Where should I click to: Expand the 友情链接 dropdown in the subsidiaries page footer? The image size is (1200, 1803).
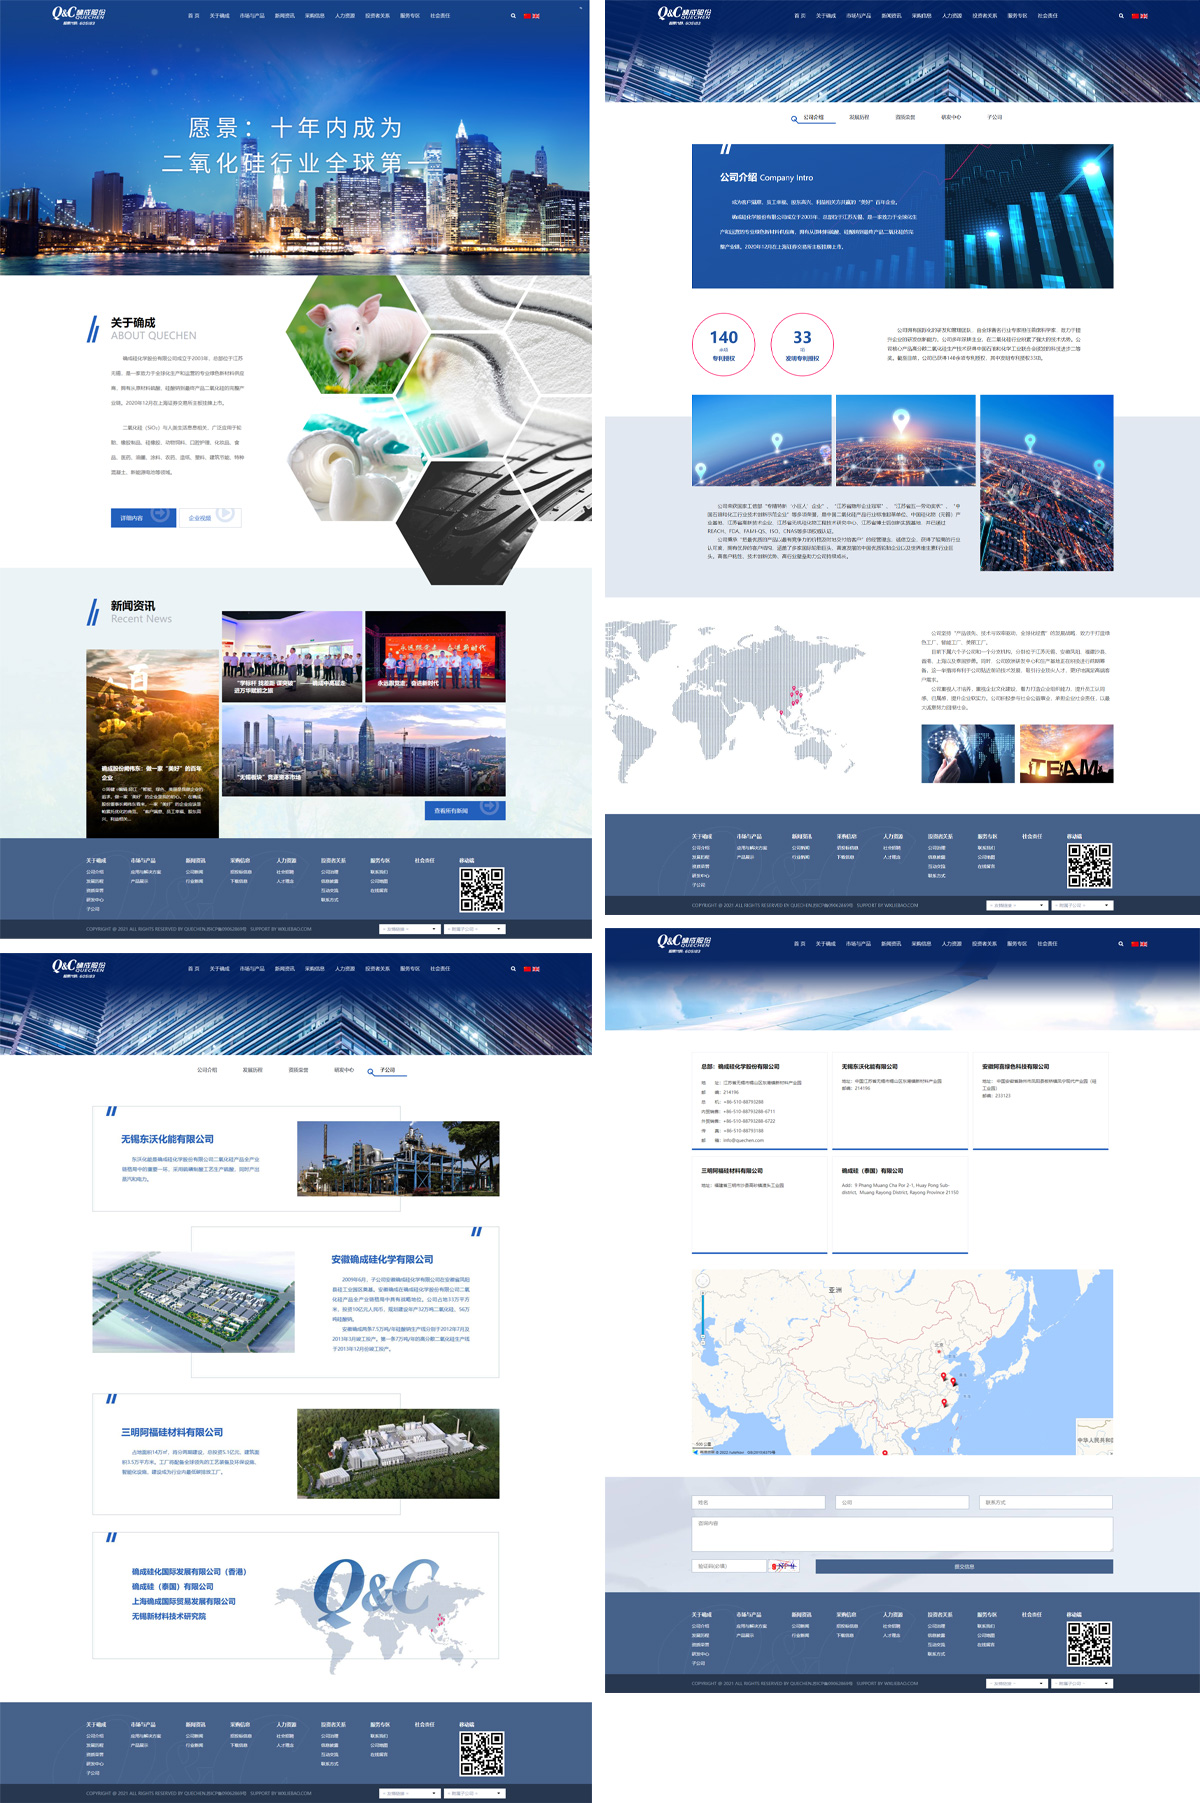coord(409,1793)
